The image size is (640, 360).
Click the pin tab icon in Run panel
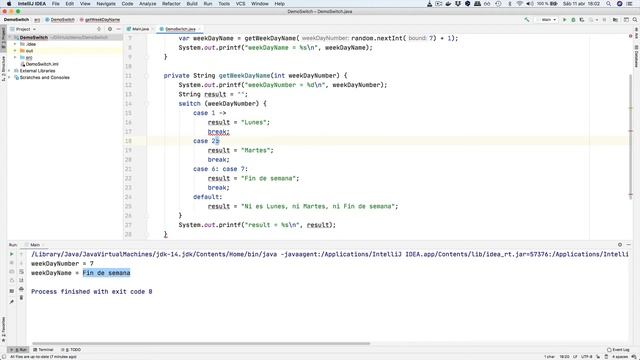click(11, 302)
